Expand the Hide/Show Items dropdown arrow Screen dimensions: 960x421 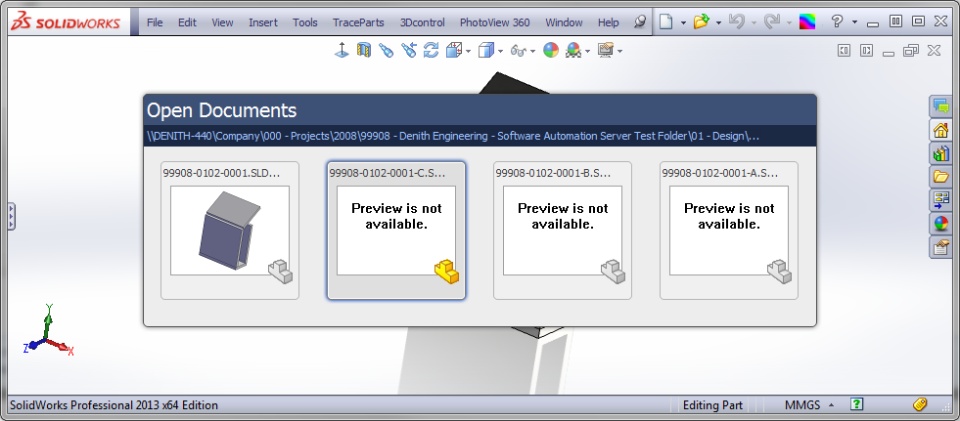coord(533,51)
